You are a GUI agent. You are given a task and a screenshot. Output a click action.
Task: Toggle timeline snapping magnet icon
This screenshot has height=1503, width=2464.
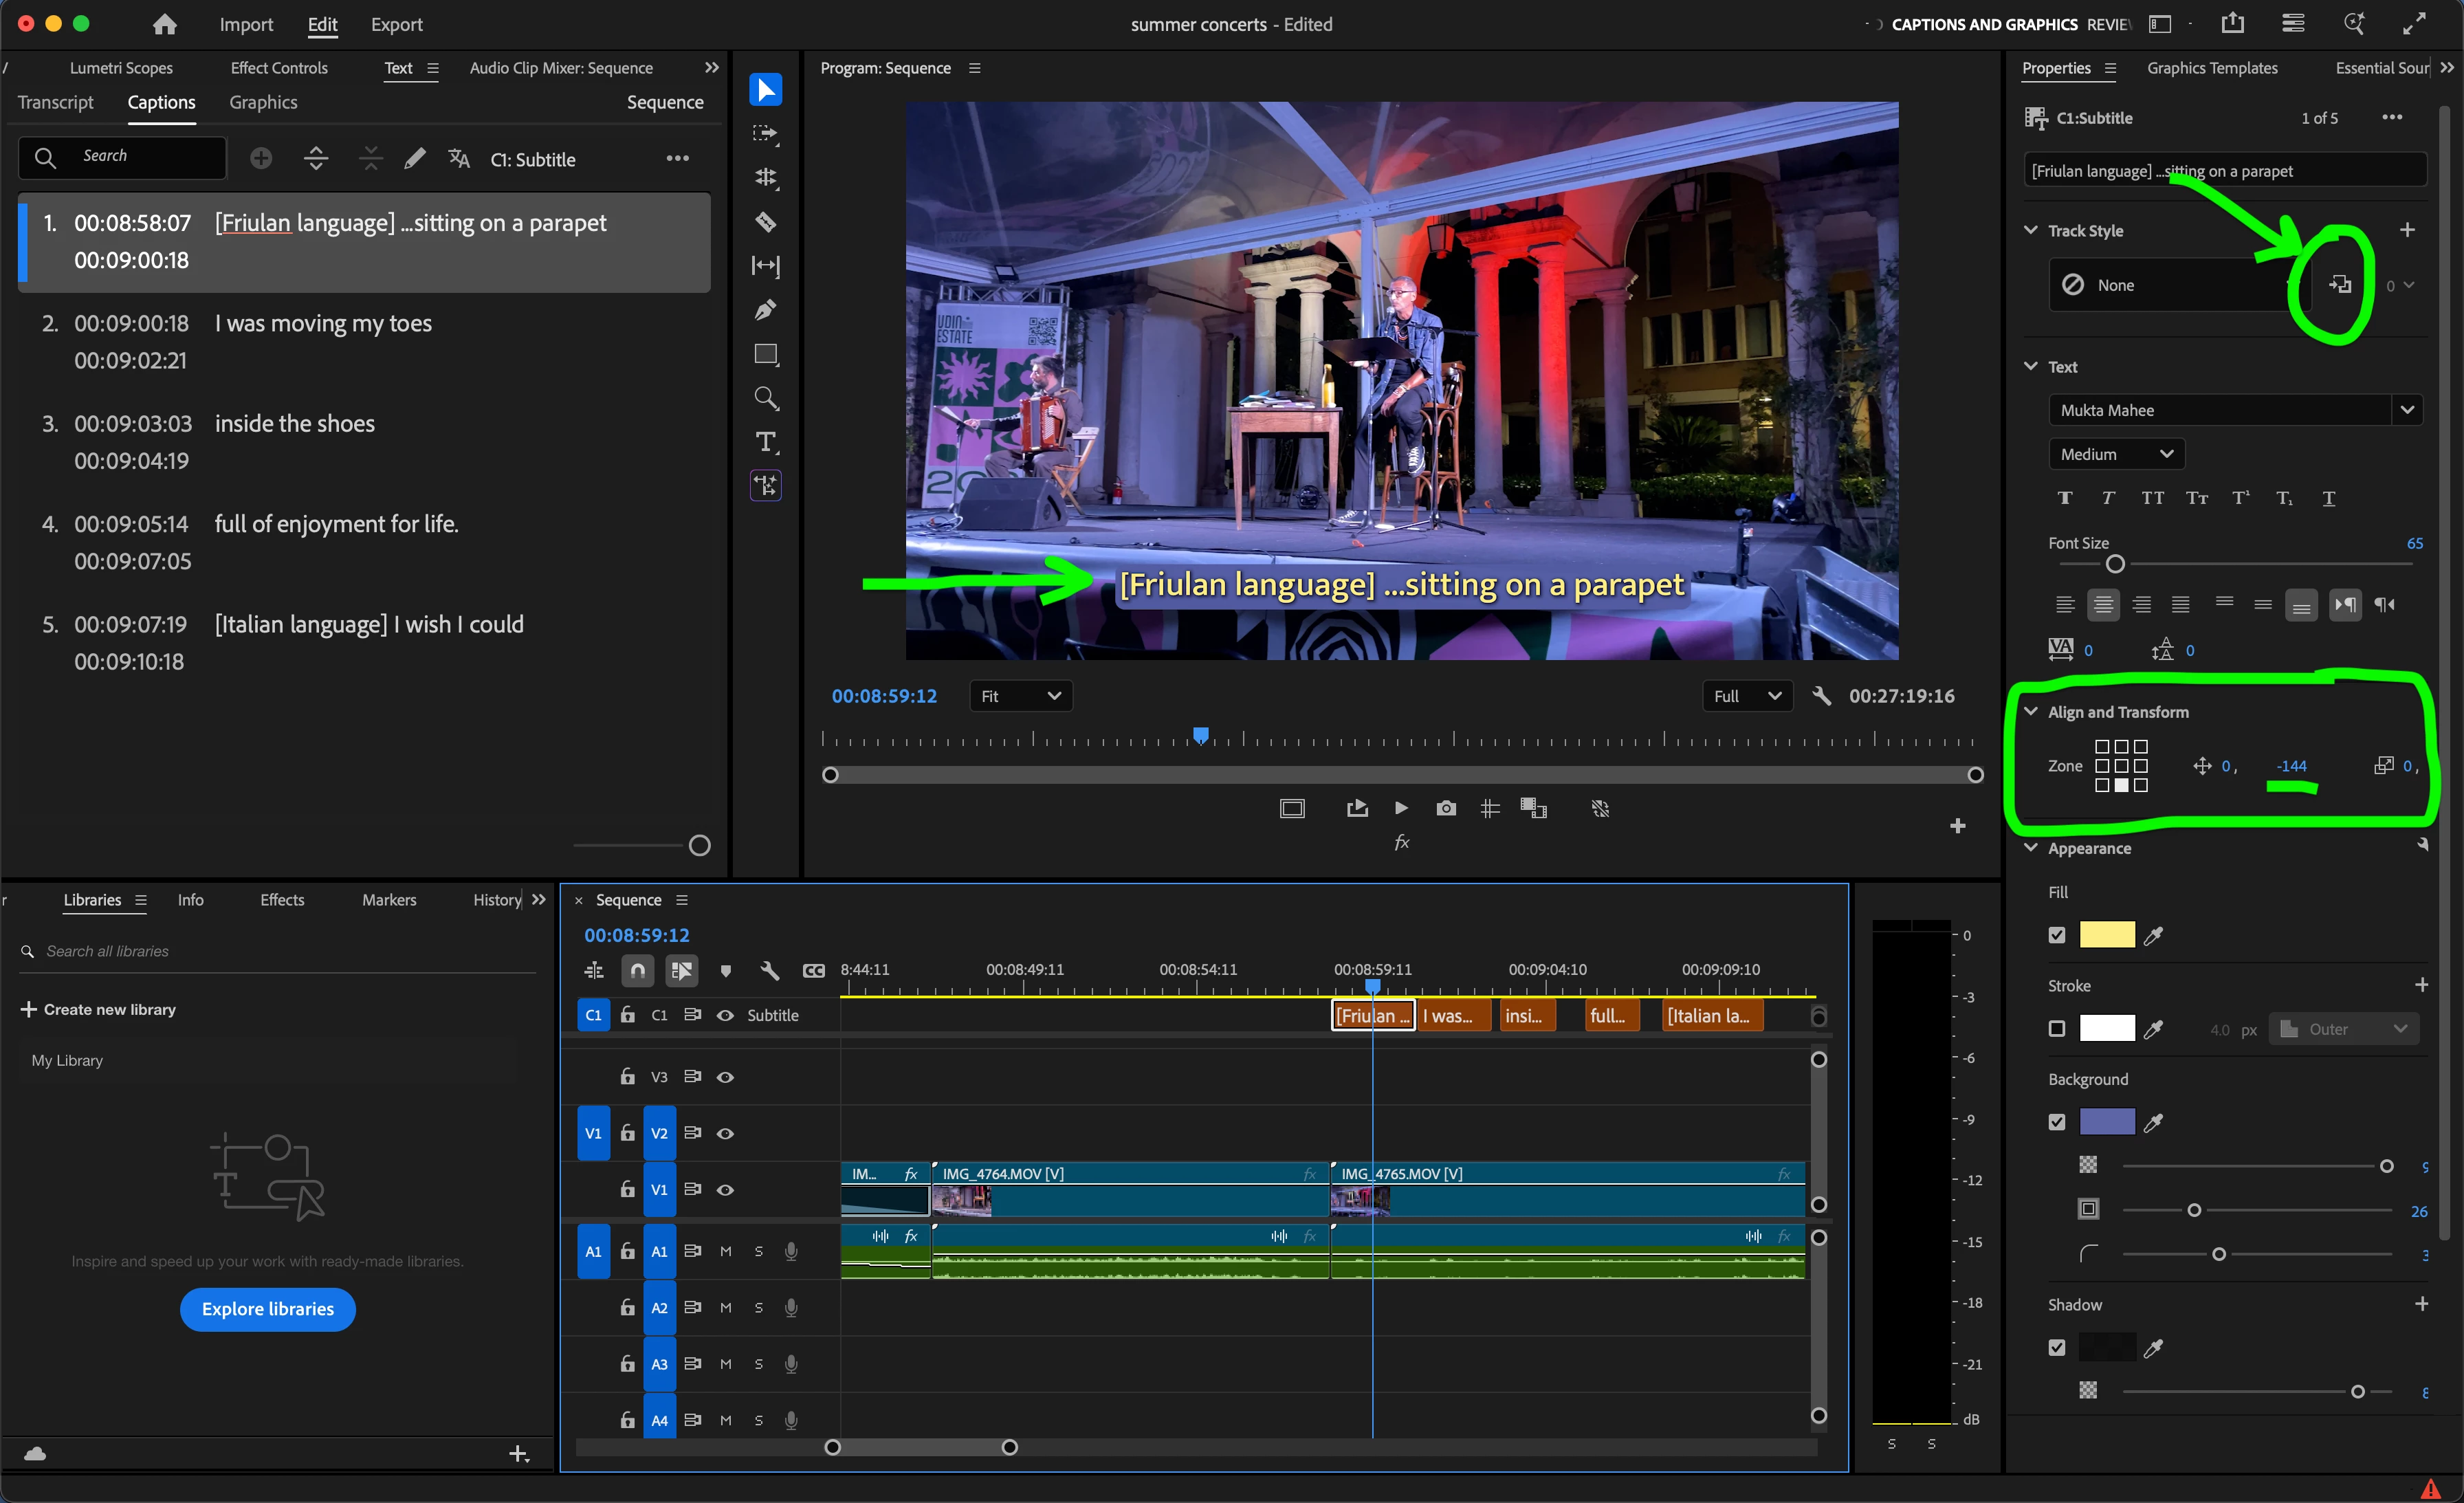(638, 970)
